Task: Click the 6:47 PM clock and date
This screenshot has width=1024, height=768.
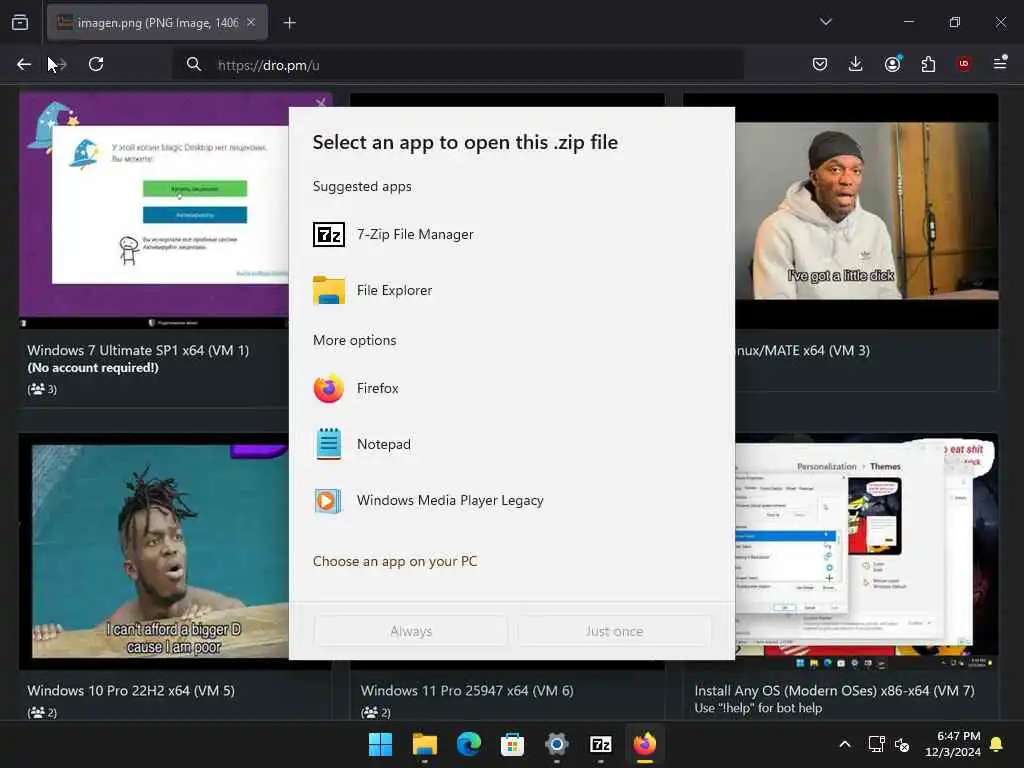Action: tap(953, 744)
